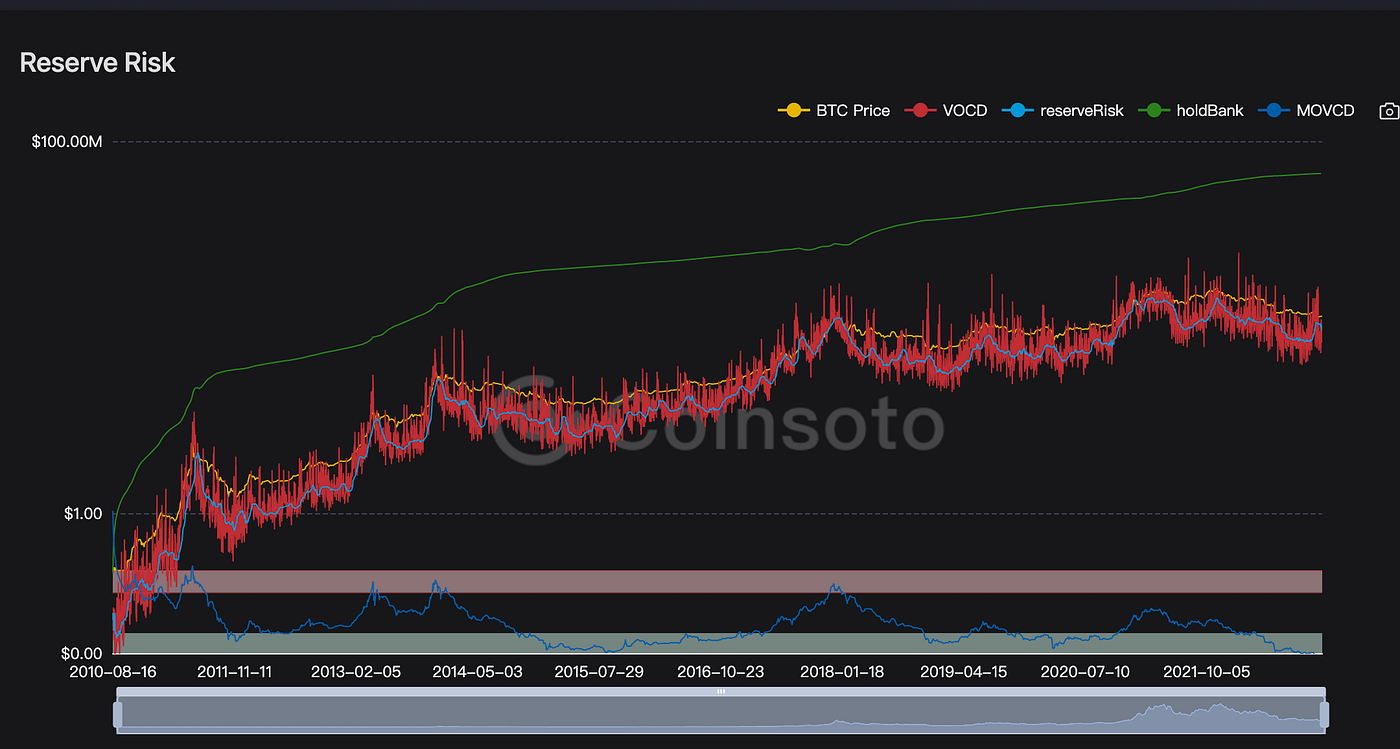Click the 2015-07-29 date label
The image size is (1400, 749).
pos(600,672)
